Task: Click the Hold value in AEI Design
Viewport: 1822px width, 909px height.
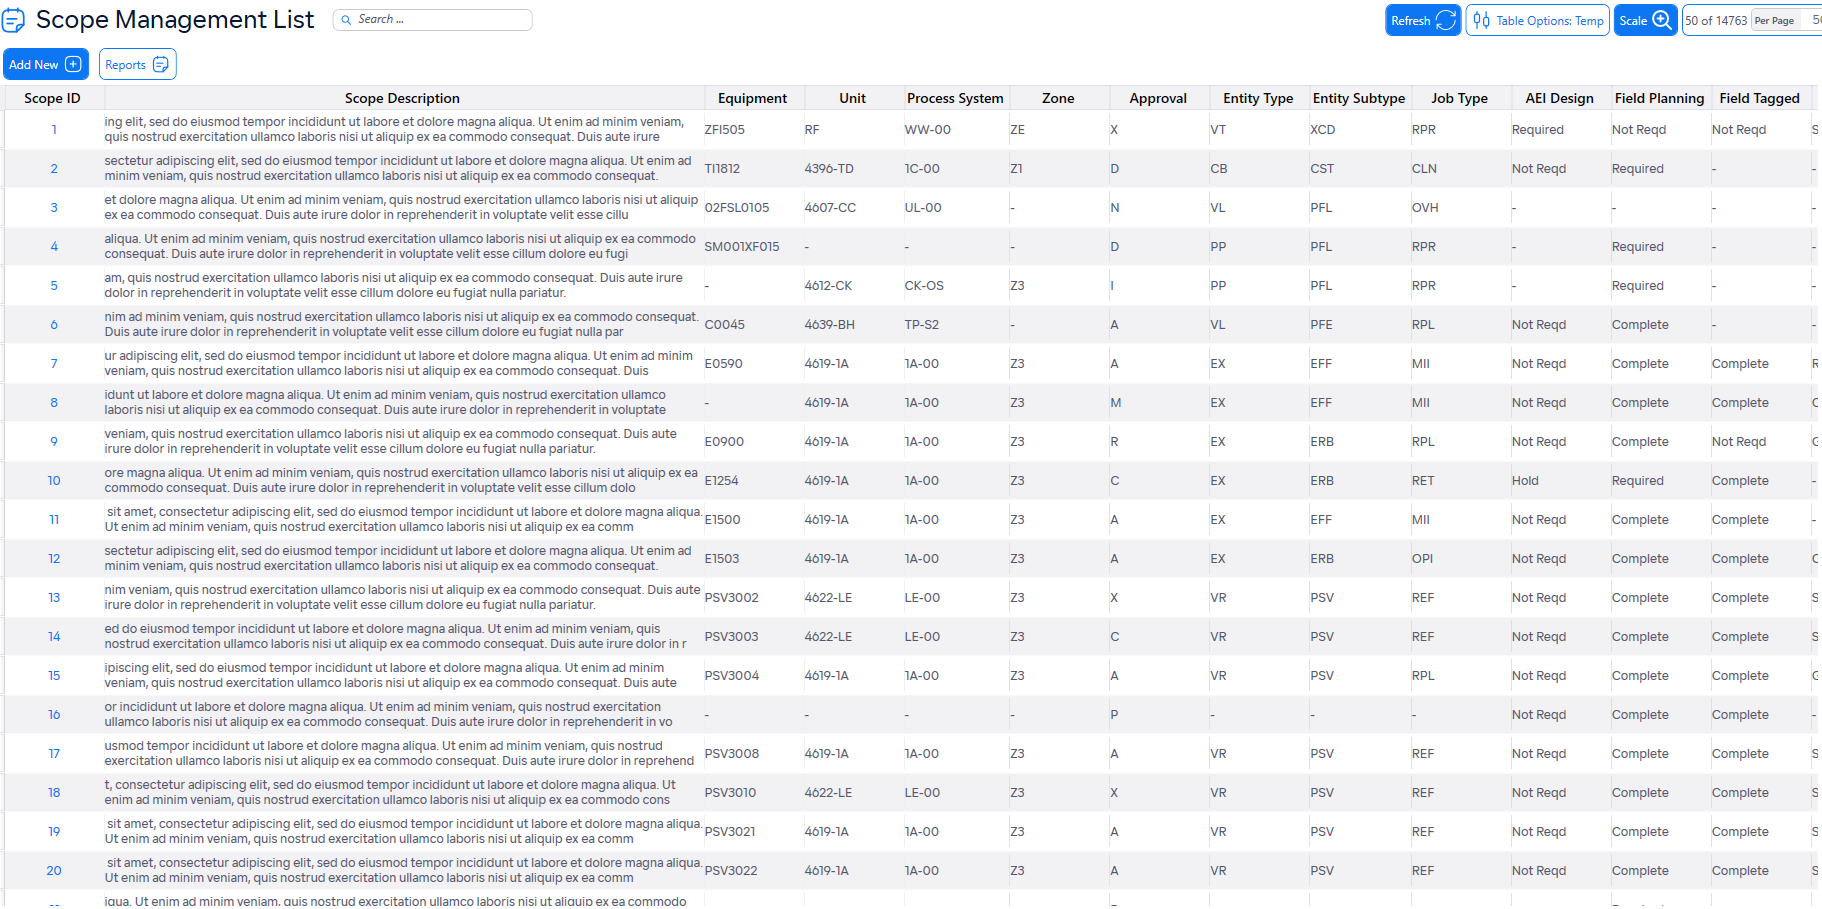Action: point(1525,481)
